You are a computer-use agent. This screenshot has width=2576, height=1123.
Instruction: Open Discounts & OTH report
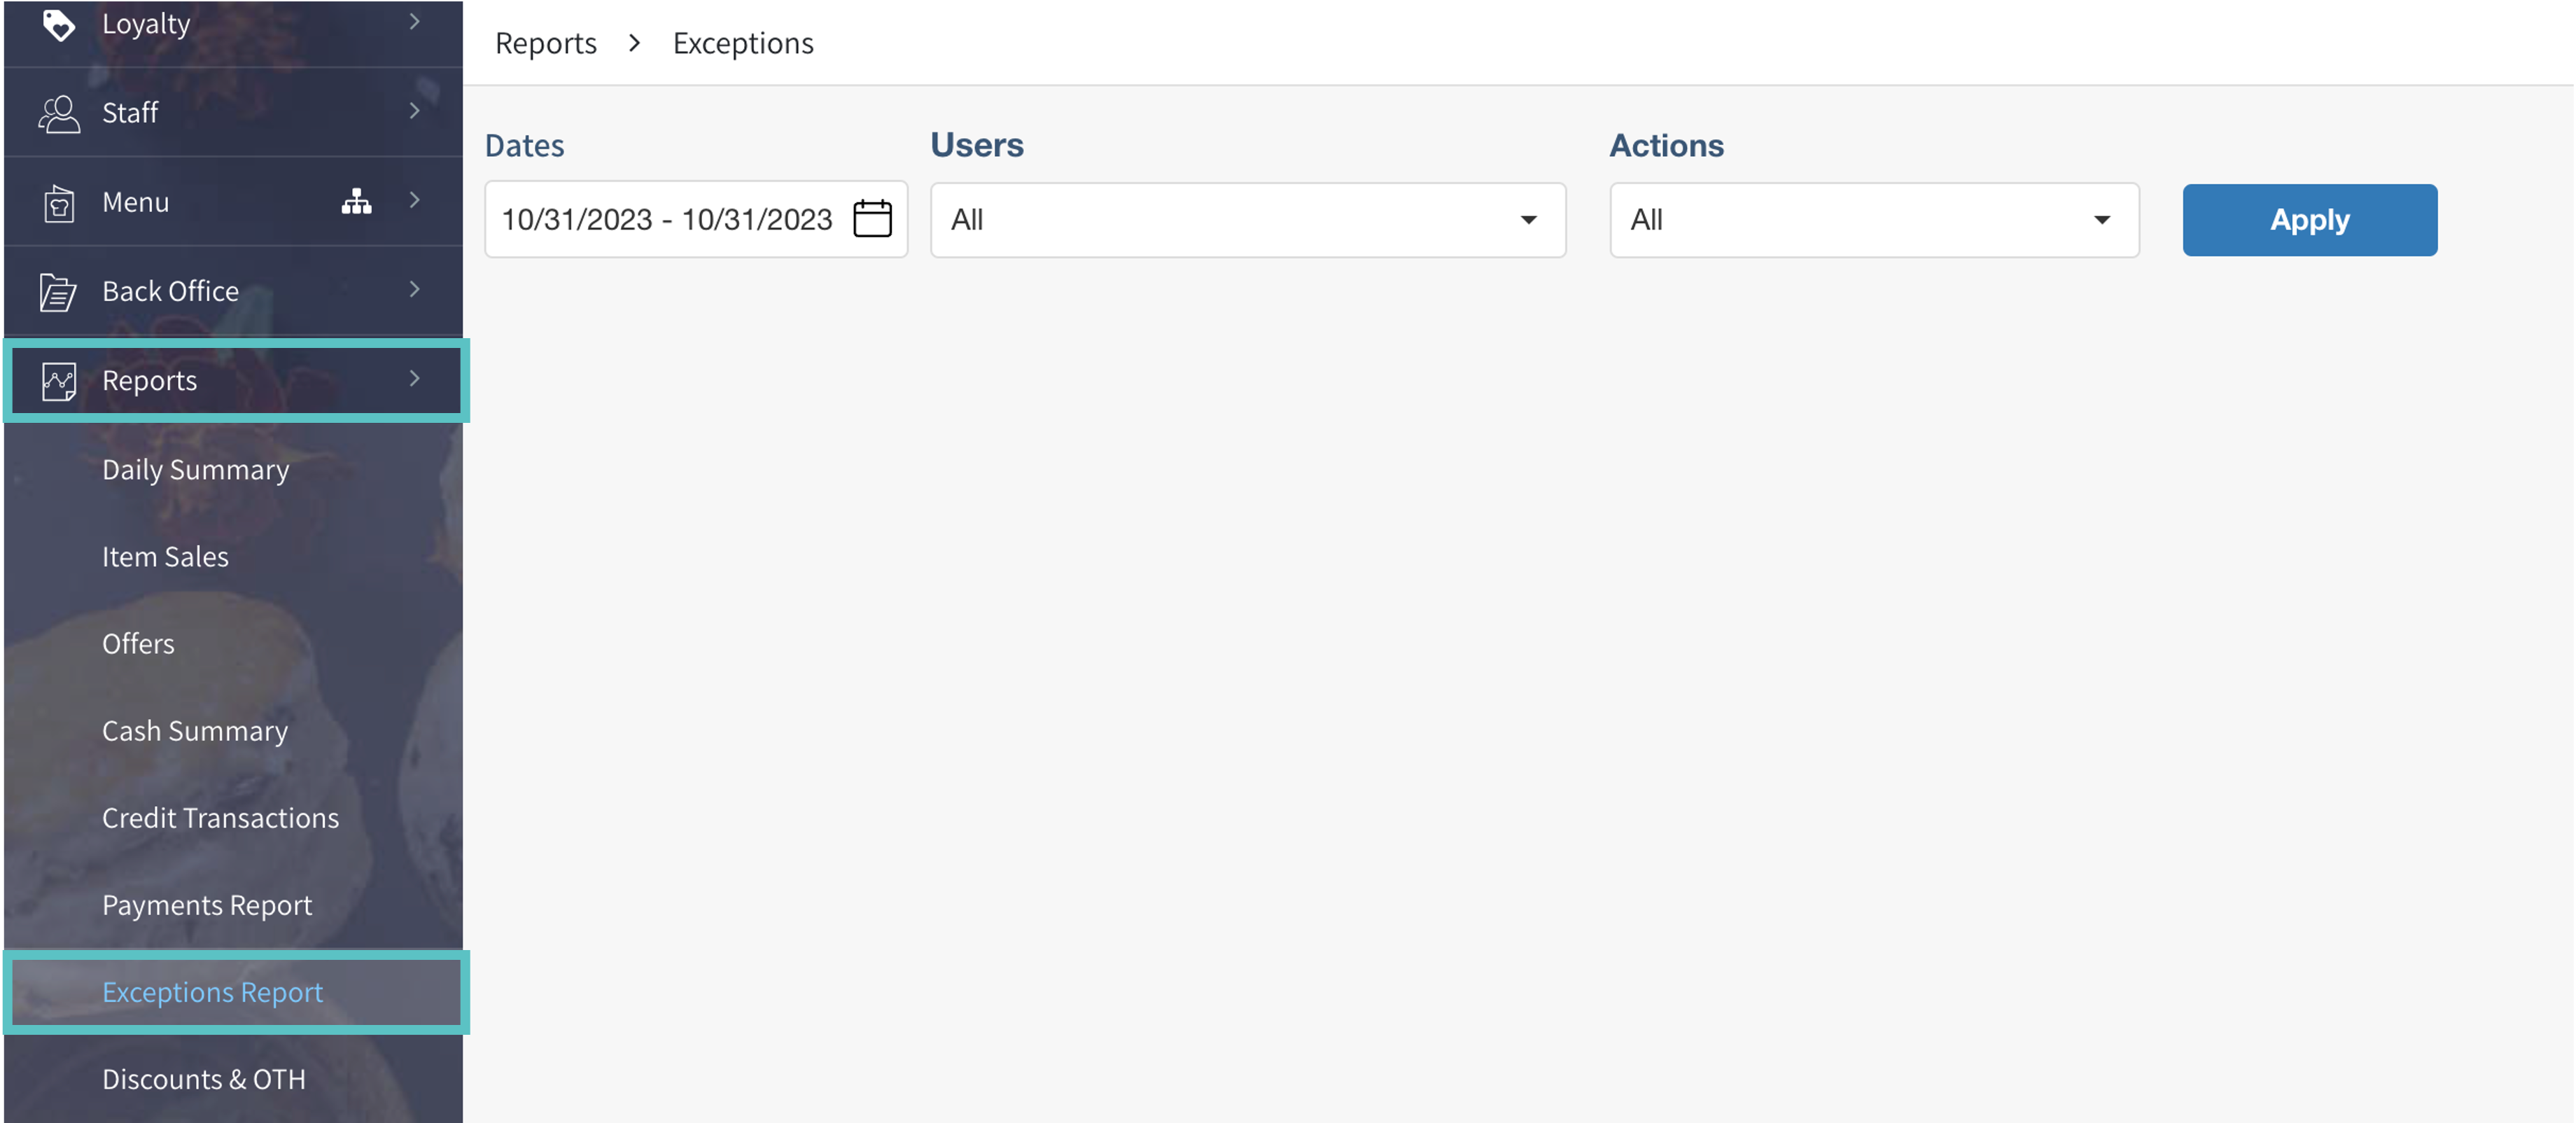click(203, 1079)
